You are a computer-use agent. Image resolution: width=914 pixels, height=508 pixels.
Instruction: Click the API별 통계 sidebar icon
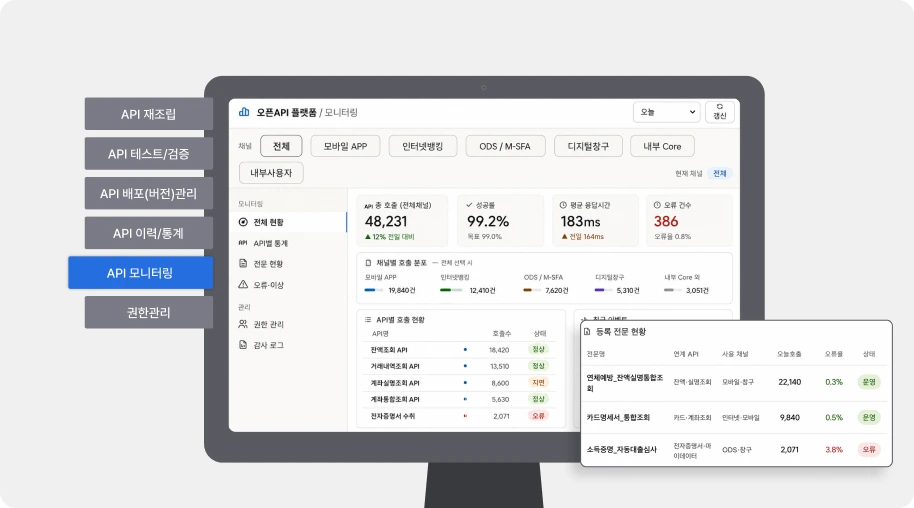pos(243,243)
